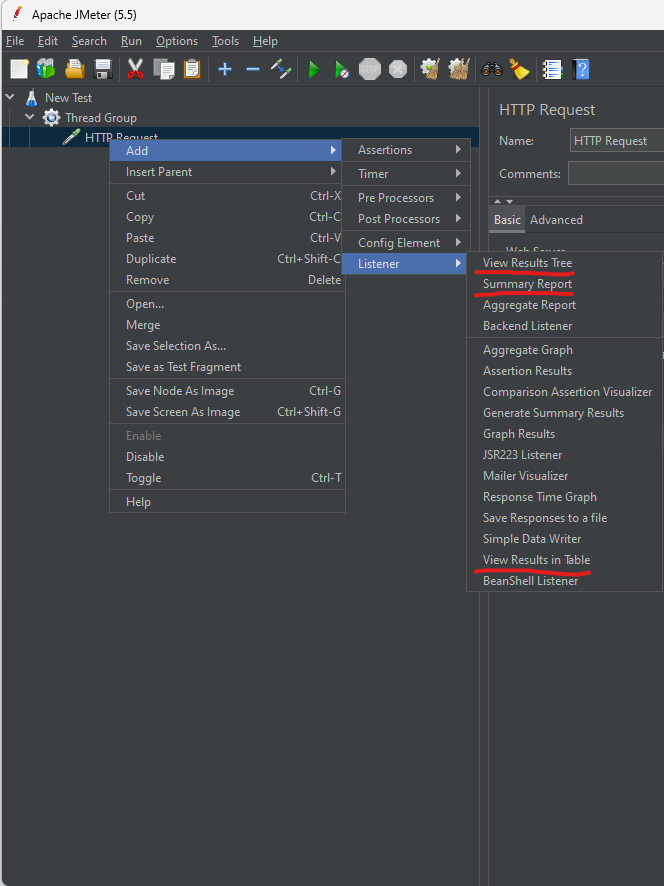Image resolution: width=664 pixels, height=886 pixels.
Task: Open the Edit menu
Action: 48,41
